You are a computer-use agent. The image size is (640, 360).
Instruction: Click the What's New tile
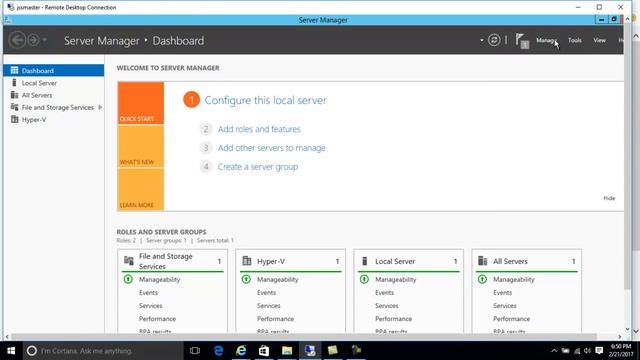pos(141,146)
